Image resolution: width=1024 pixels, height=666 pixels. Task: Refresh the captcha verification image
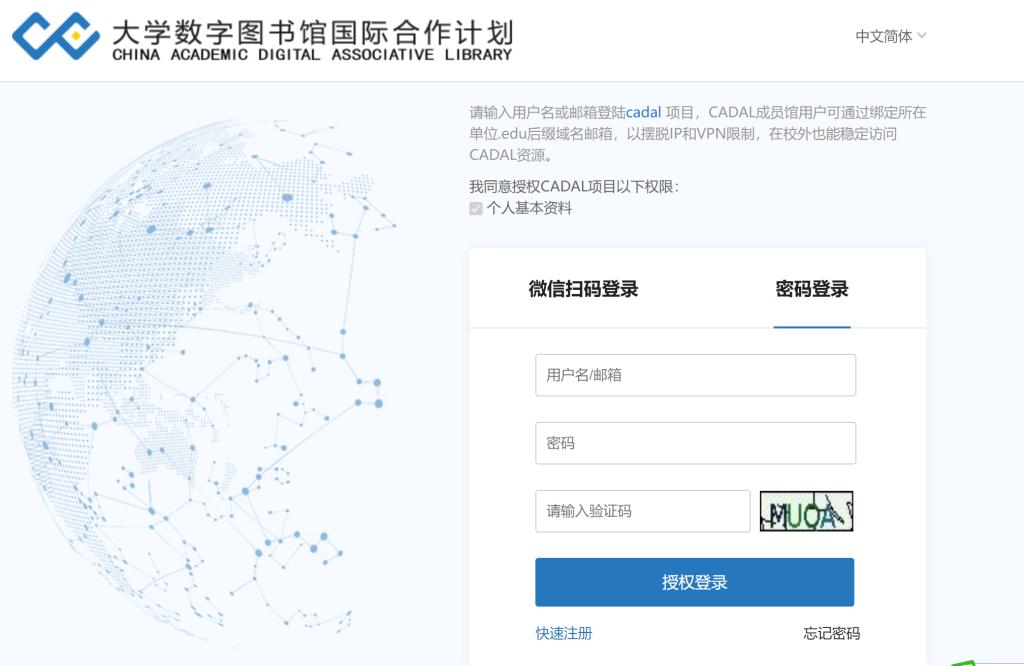coord(806,511)
